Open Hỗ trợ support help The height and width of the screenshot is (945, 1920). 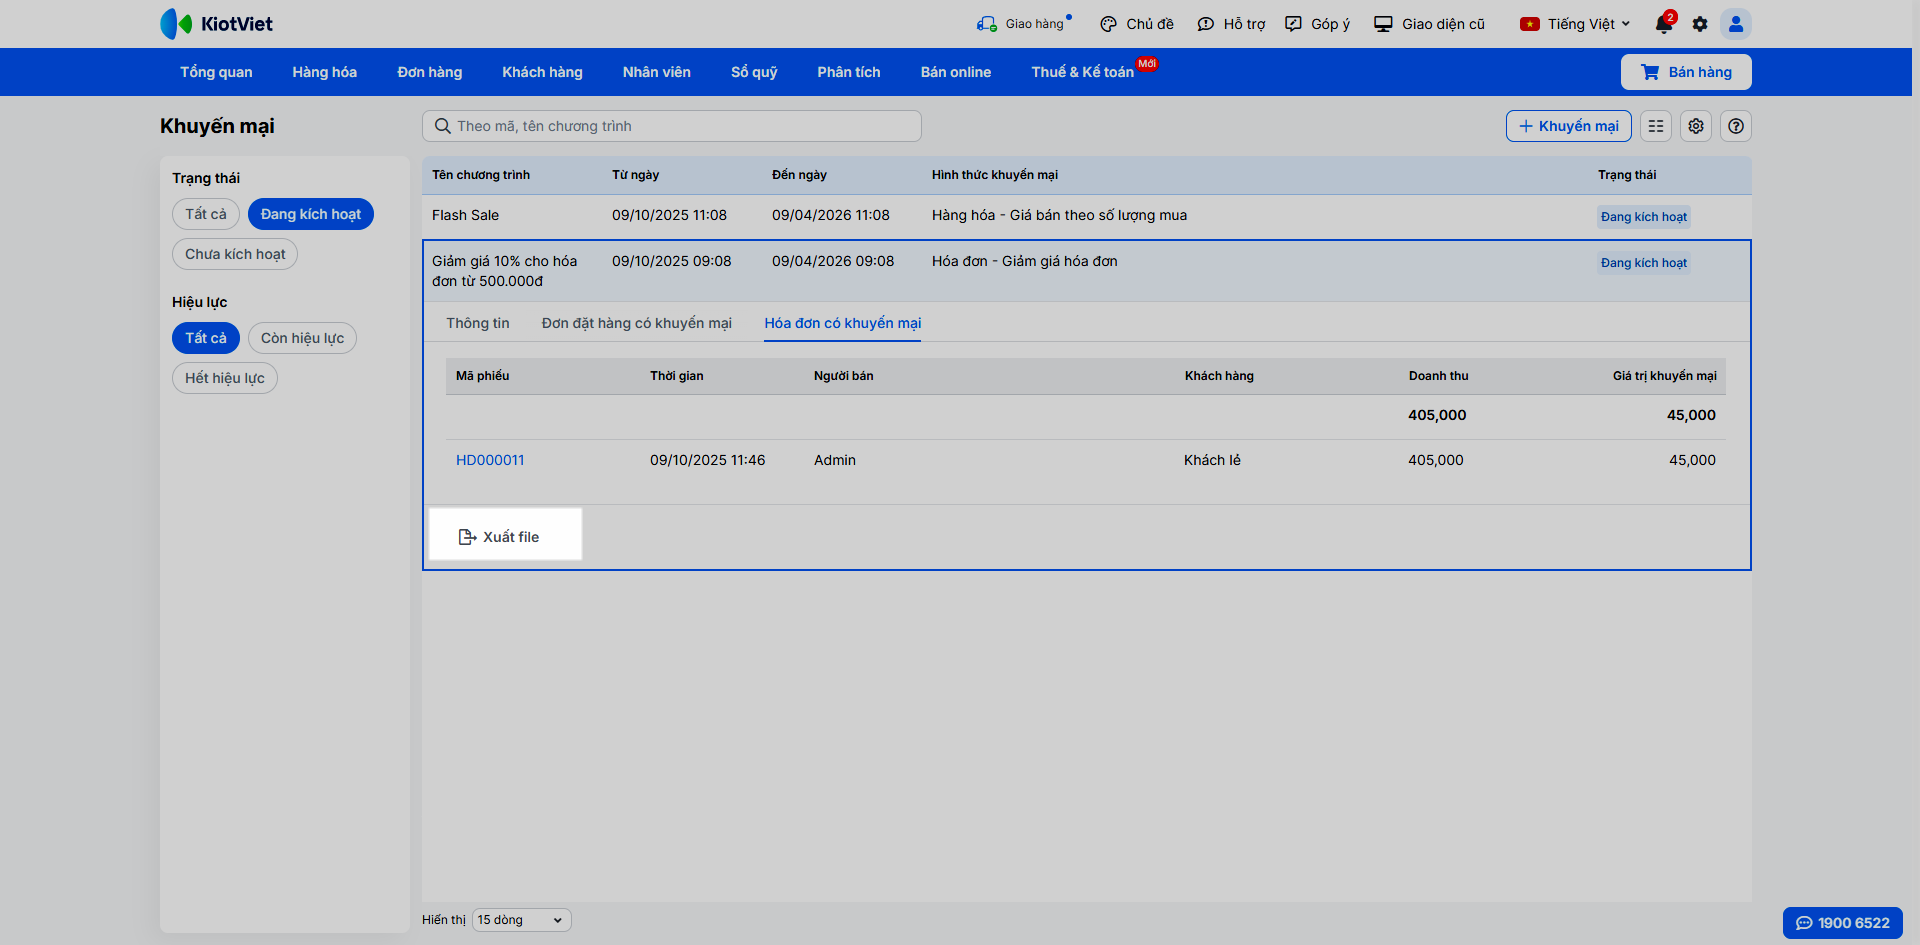click(x=1231, y=24)
